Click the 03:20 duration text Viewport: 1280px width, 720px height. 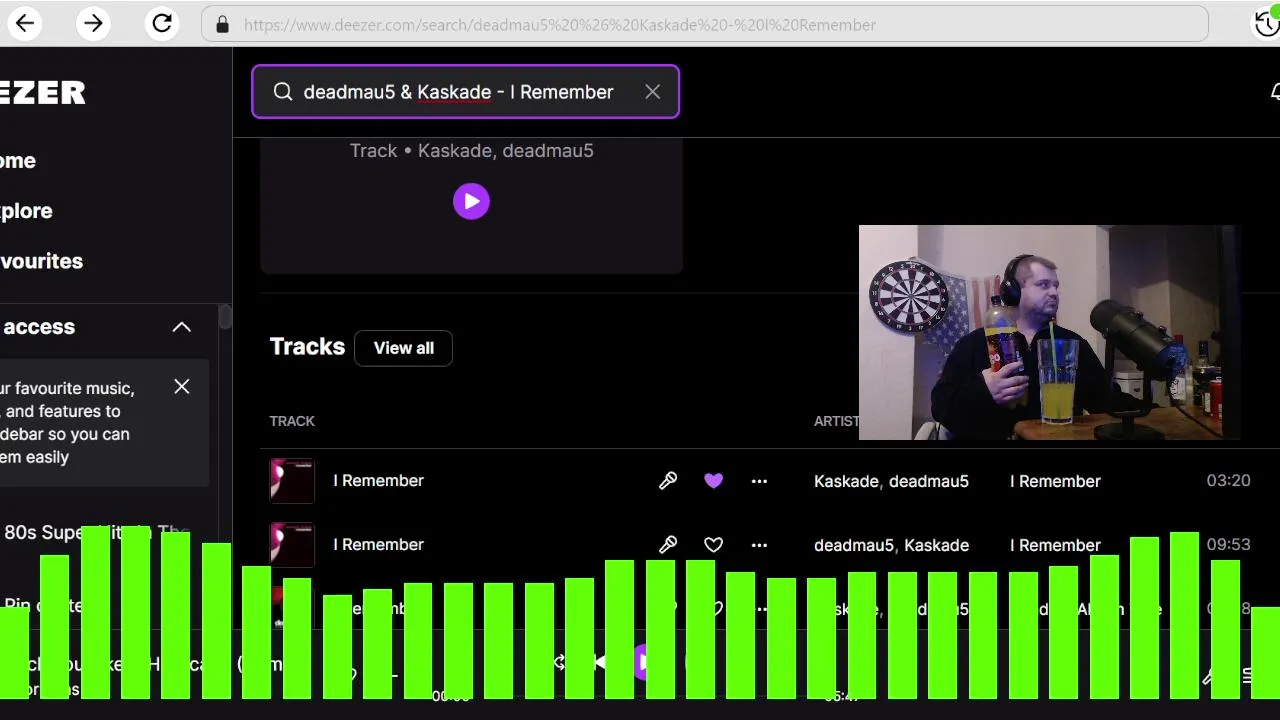click(x=1228, y=481)
